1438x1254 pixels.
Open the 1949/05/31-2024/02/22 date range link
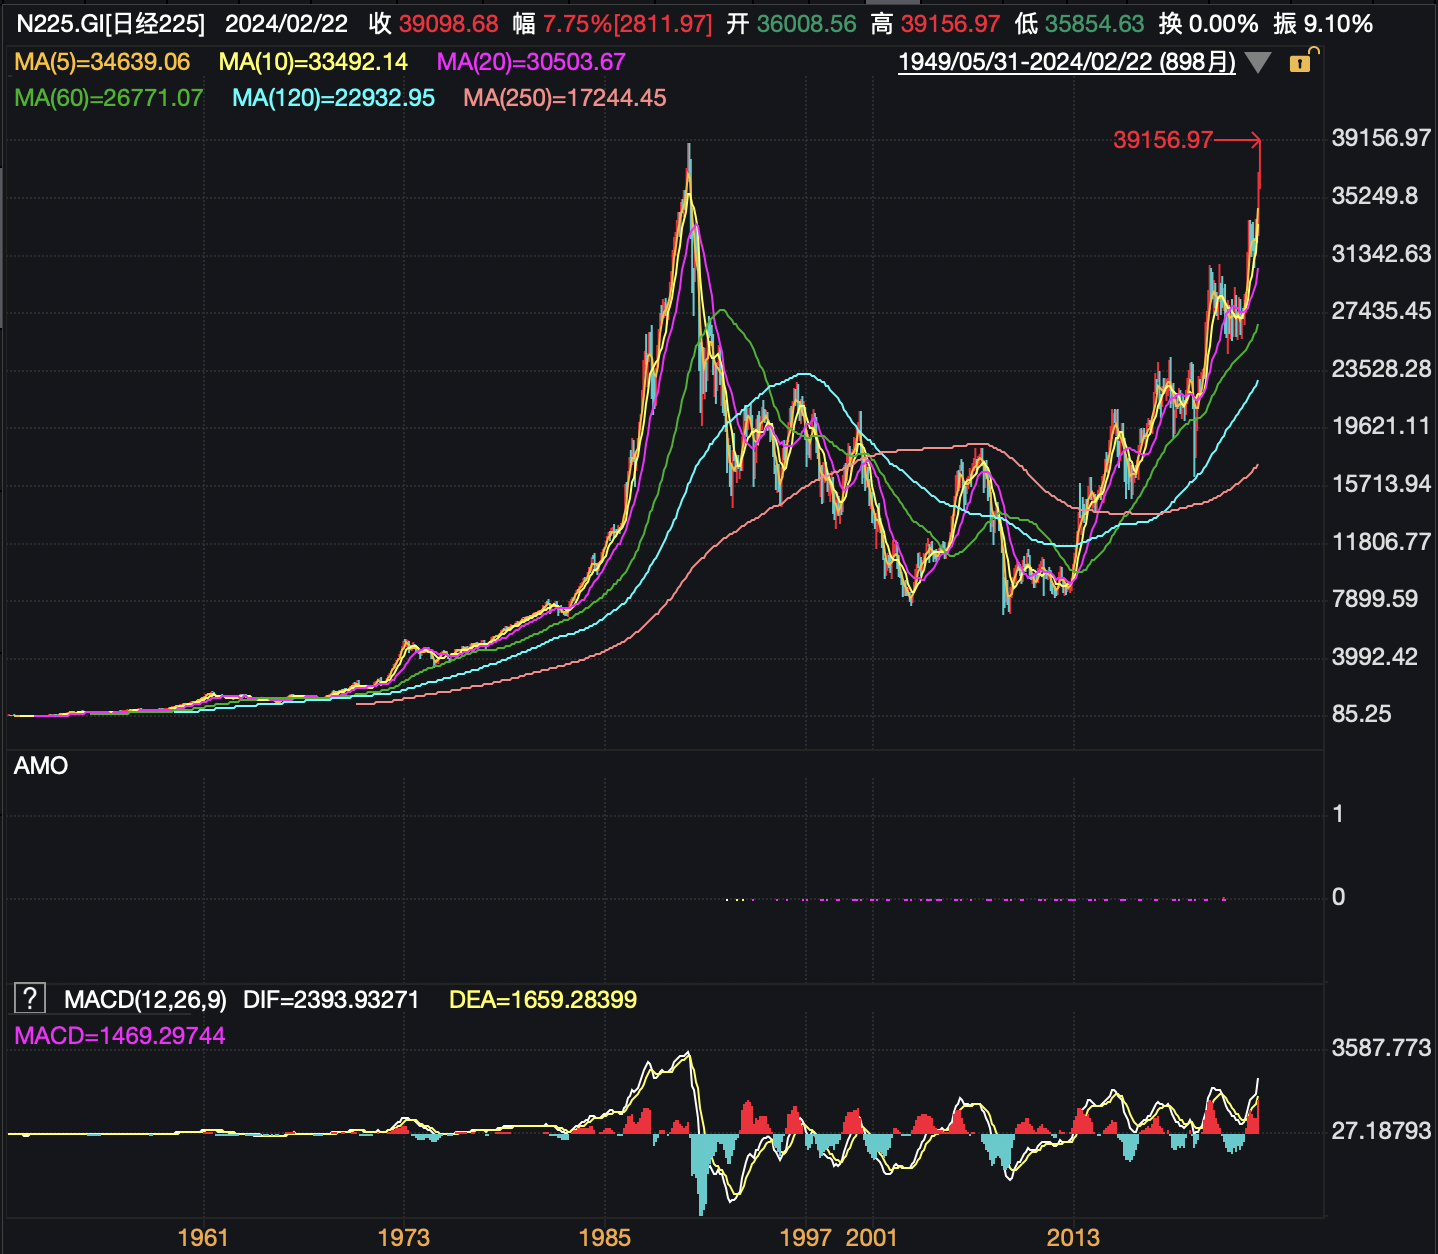[1066, 62]
